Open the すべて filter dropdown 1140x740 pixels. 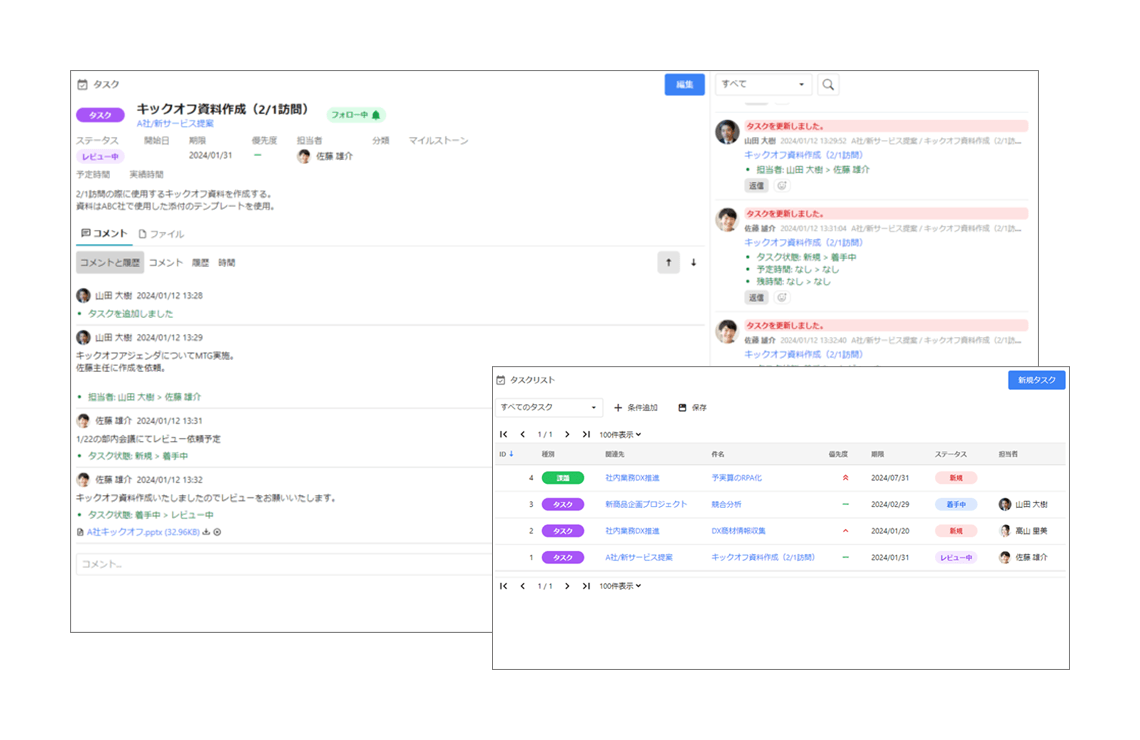coord(763,85)
